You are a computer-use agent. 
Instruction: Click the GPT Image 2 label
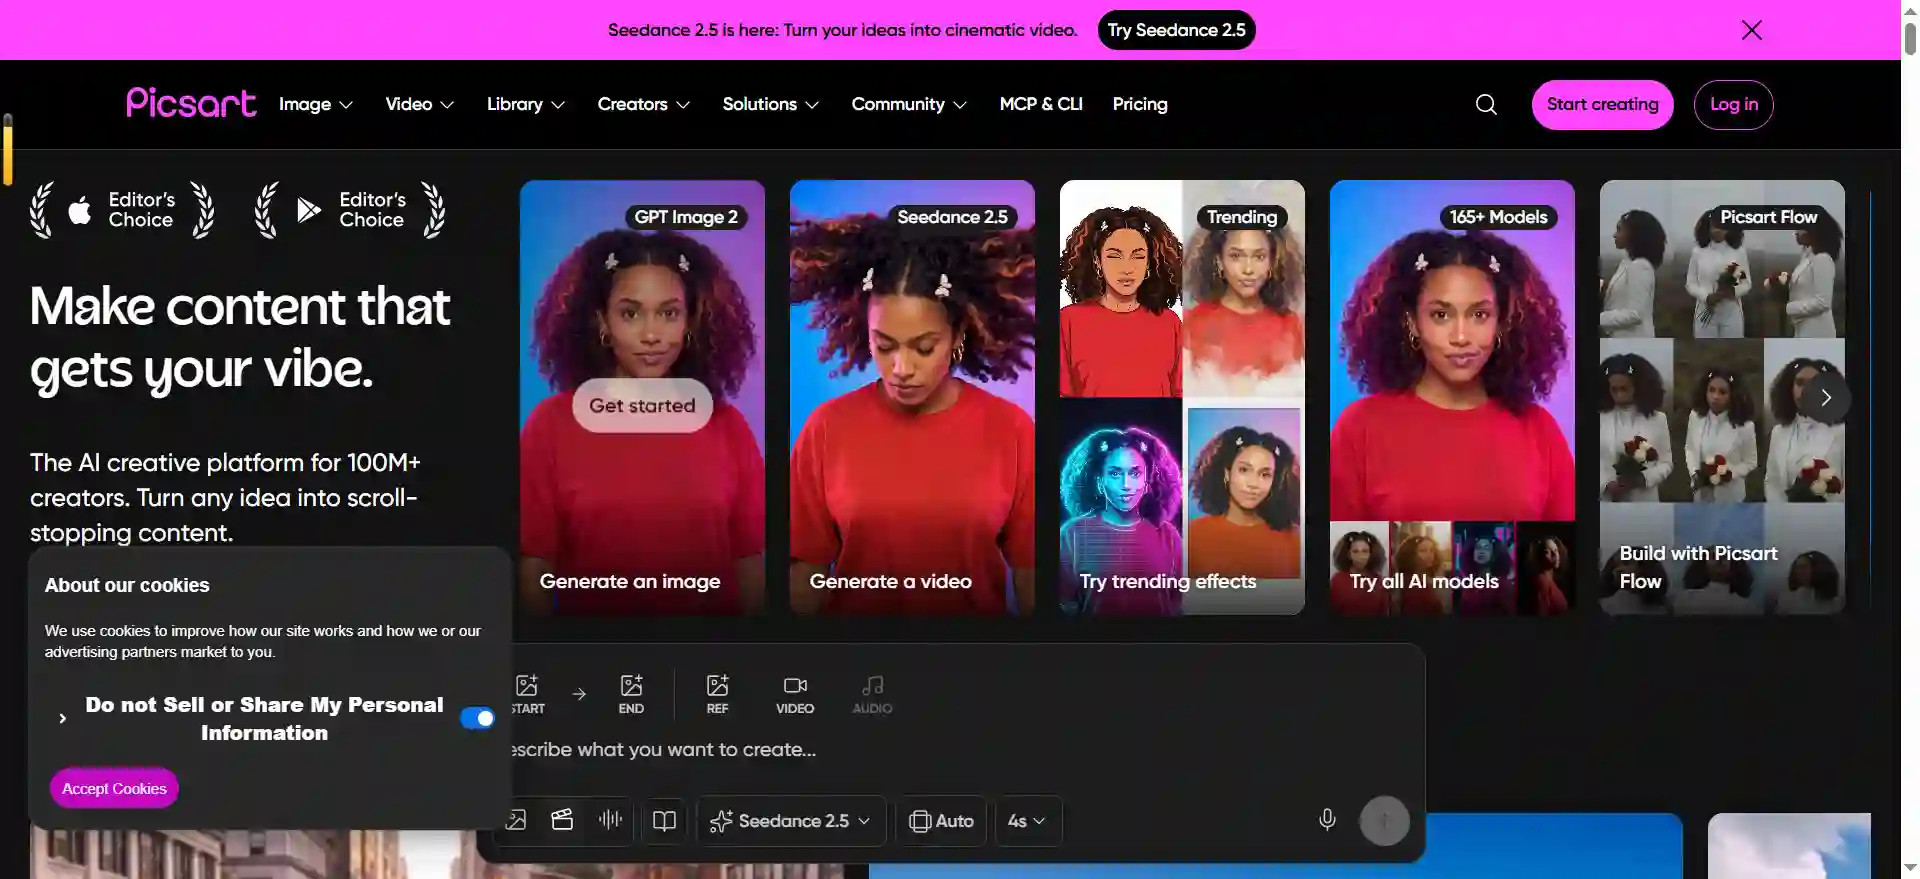(686, 217)
